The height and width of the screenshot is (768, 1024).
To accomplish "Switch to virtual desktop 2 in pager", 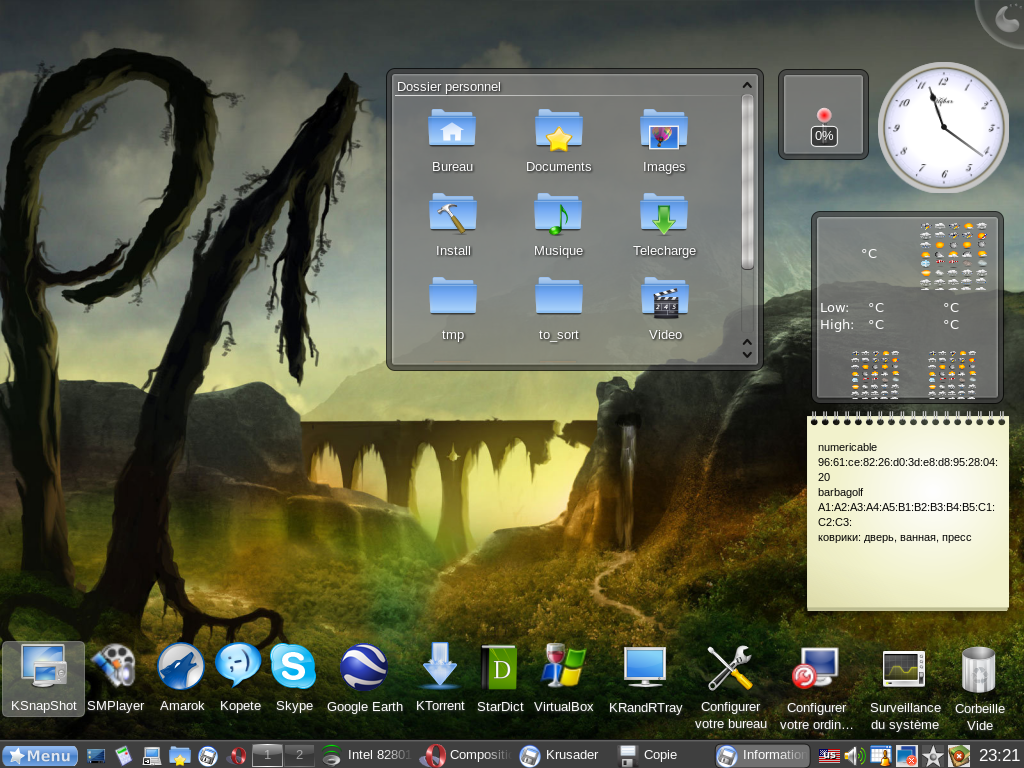I will point(298,755).
